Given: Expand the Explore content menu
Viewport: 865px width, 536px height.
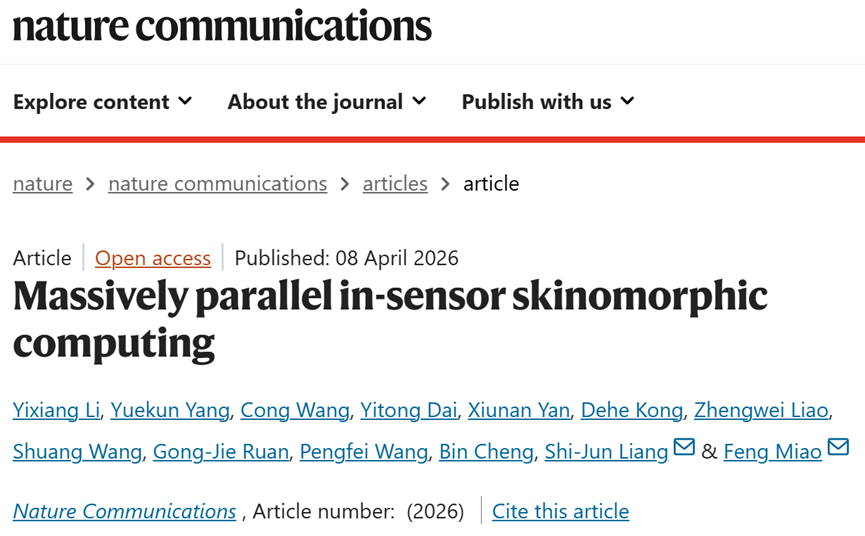Looking at the screenshot, I should pos(102,102).
